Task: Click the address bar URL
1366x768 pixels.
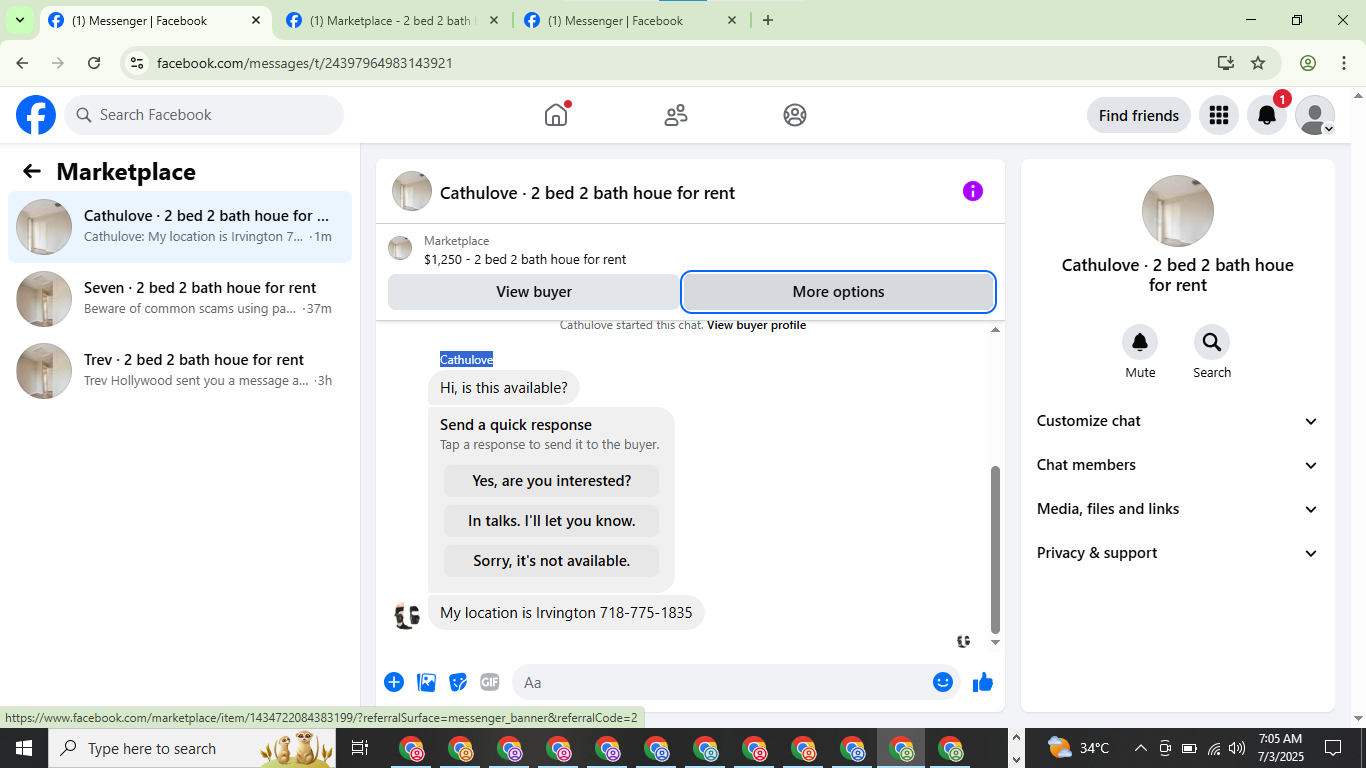Action: pyautogui.click(x=305, y=63)
